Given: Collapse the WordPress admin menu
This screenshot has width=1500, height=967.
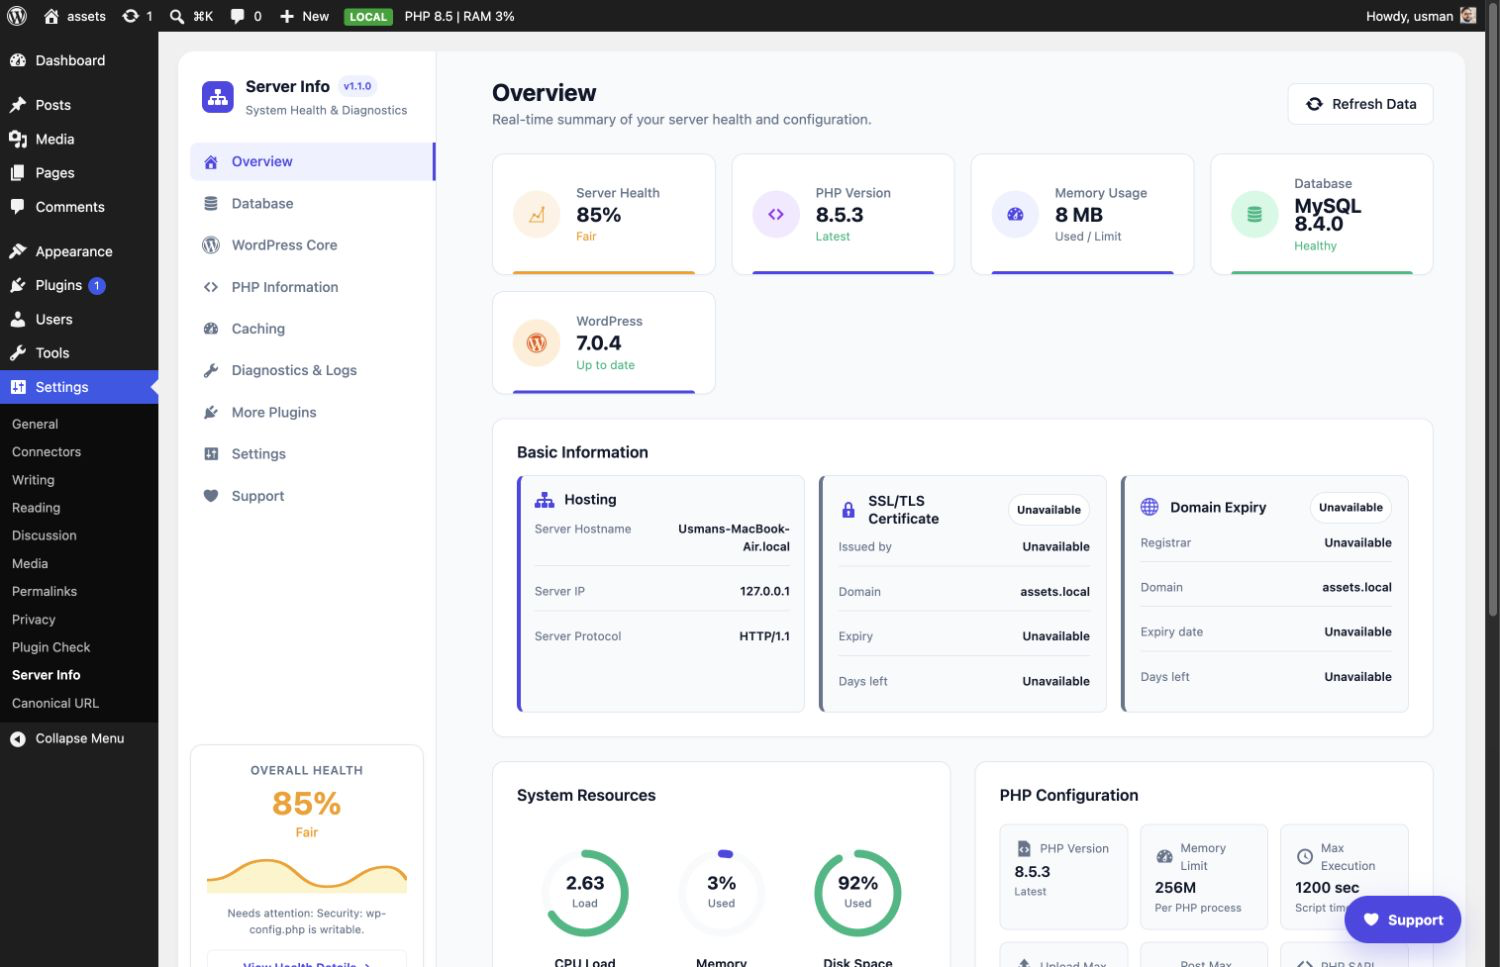Looking at the screenshot, I should pos(79,738).
